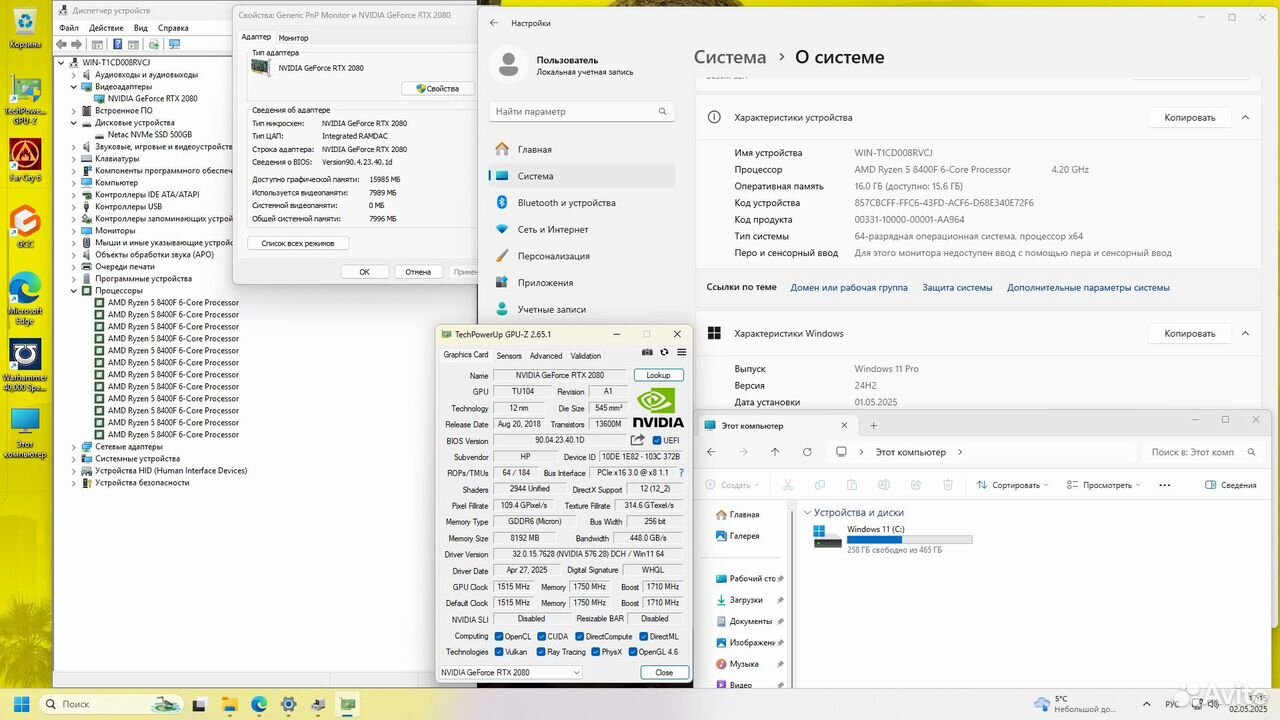Viewport: 1280px width, 720px height.
Task: Collapse Процессоры node in Device Manager
Action: 73,291
